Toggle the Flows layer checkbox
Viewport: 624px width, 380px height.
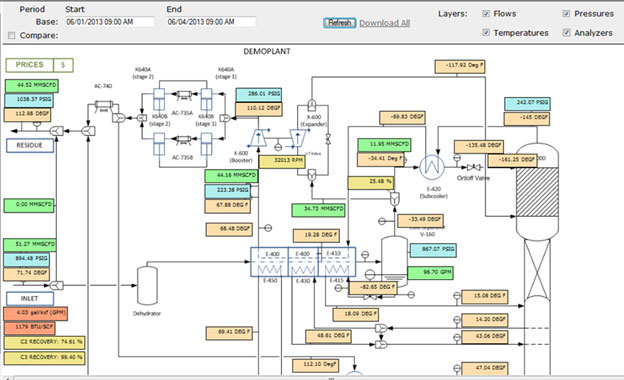486,14
